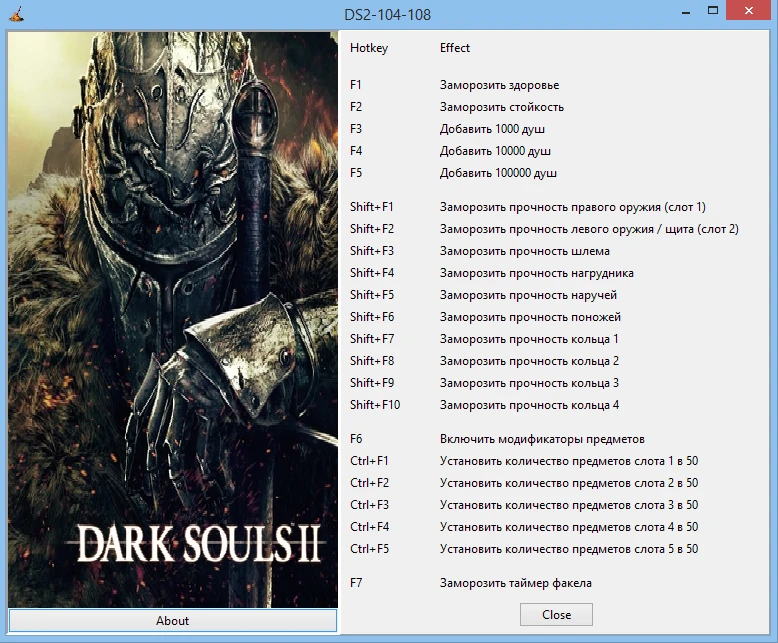Image resolution: width=778 pixels, height=643 pixels.
Task: Maximize the DS2-104-108 window
Action: point(713,10)
